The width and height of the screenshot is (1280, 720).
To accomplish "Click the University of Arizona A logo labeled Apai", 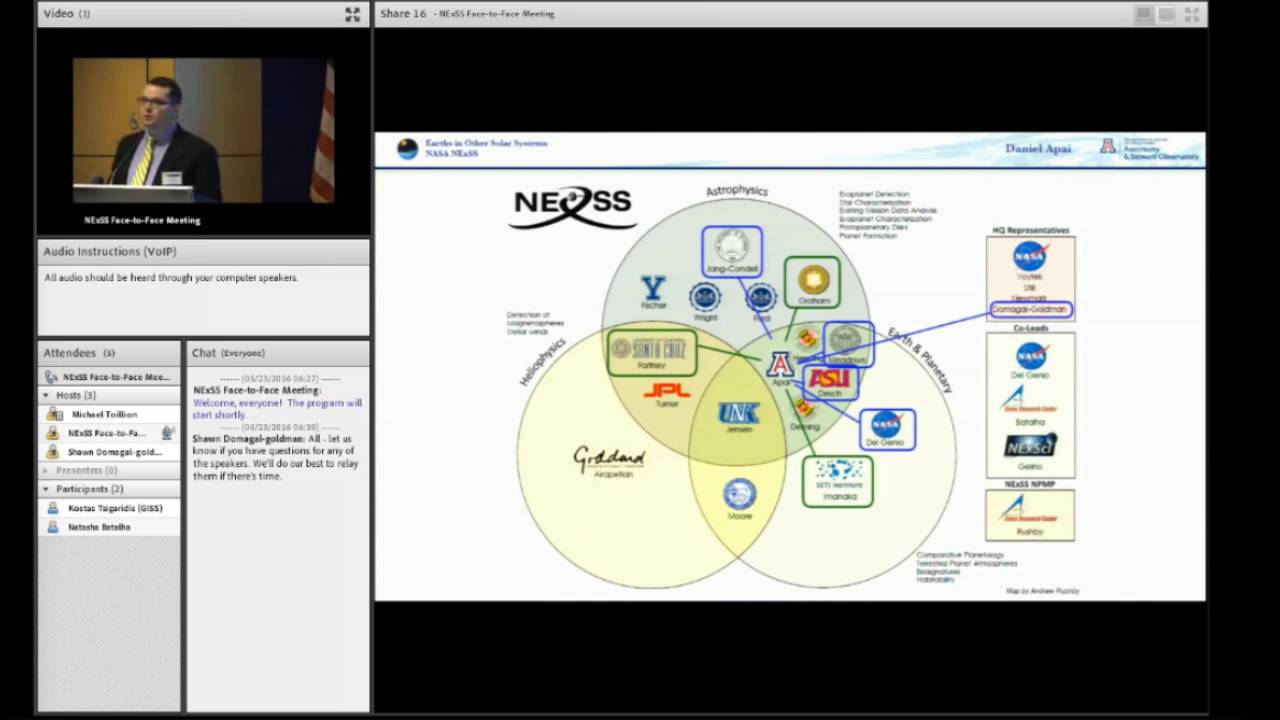I will (x=780, y=364).
